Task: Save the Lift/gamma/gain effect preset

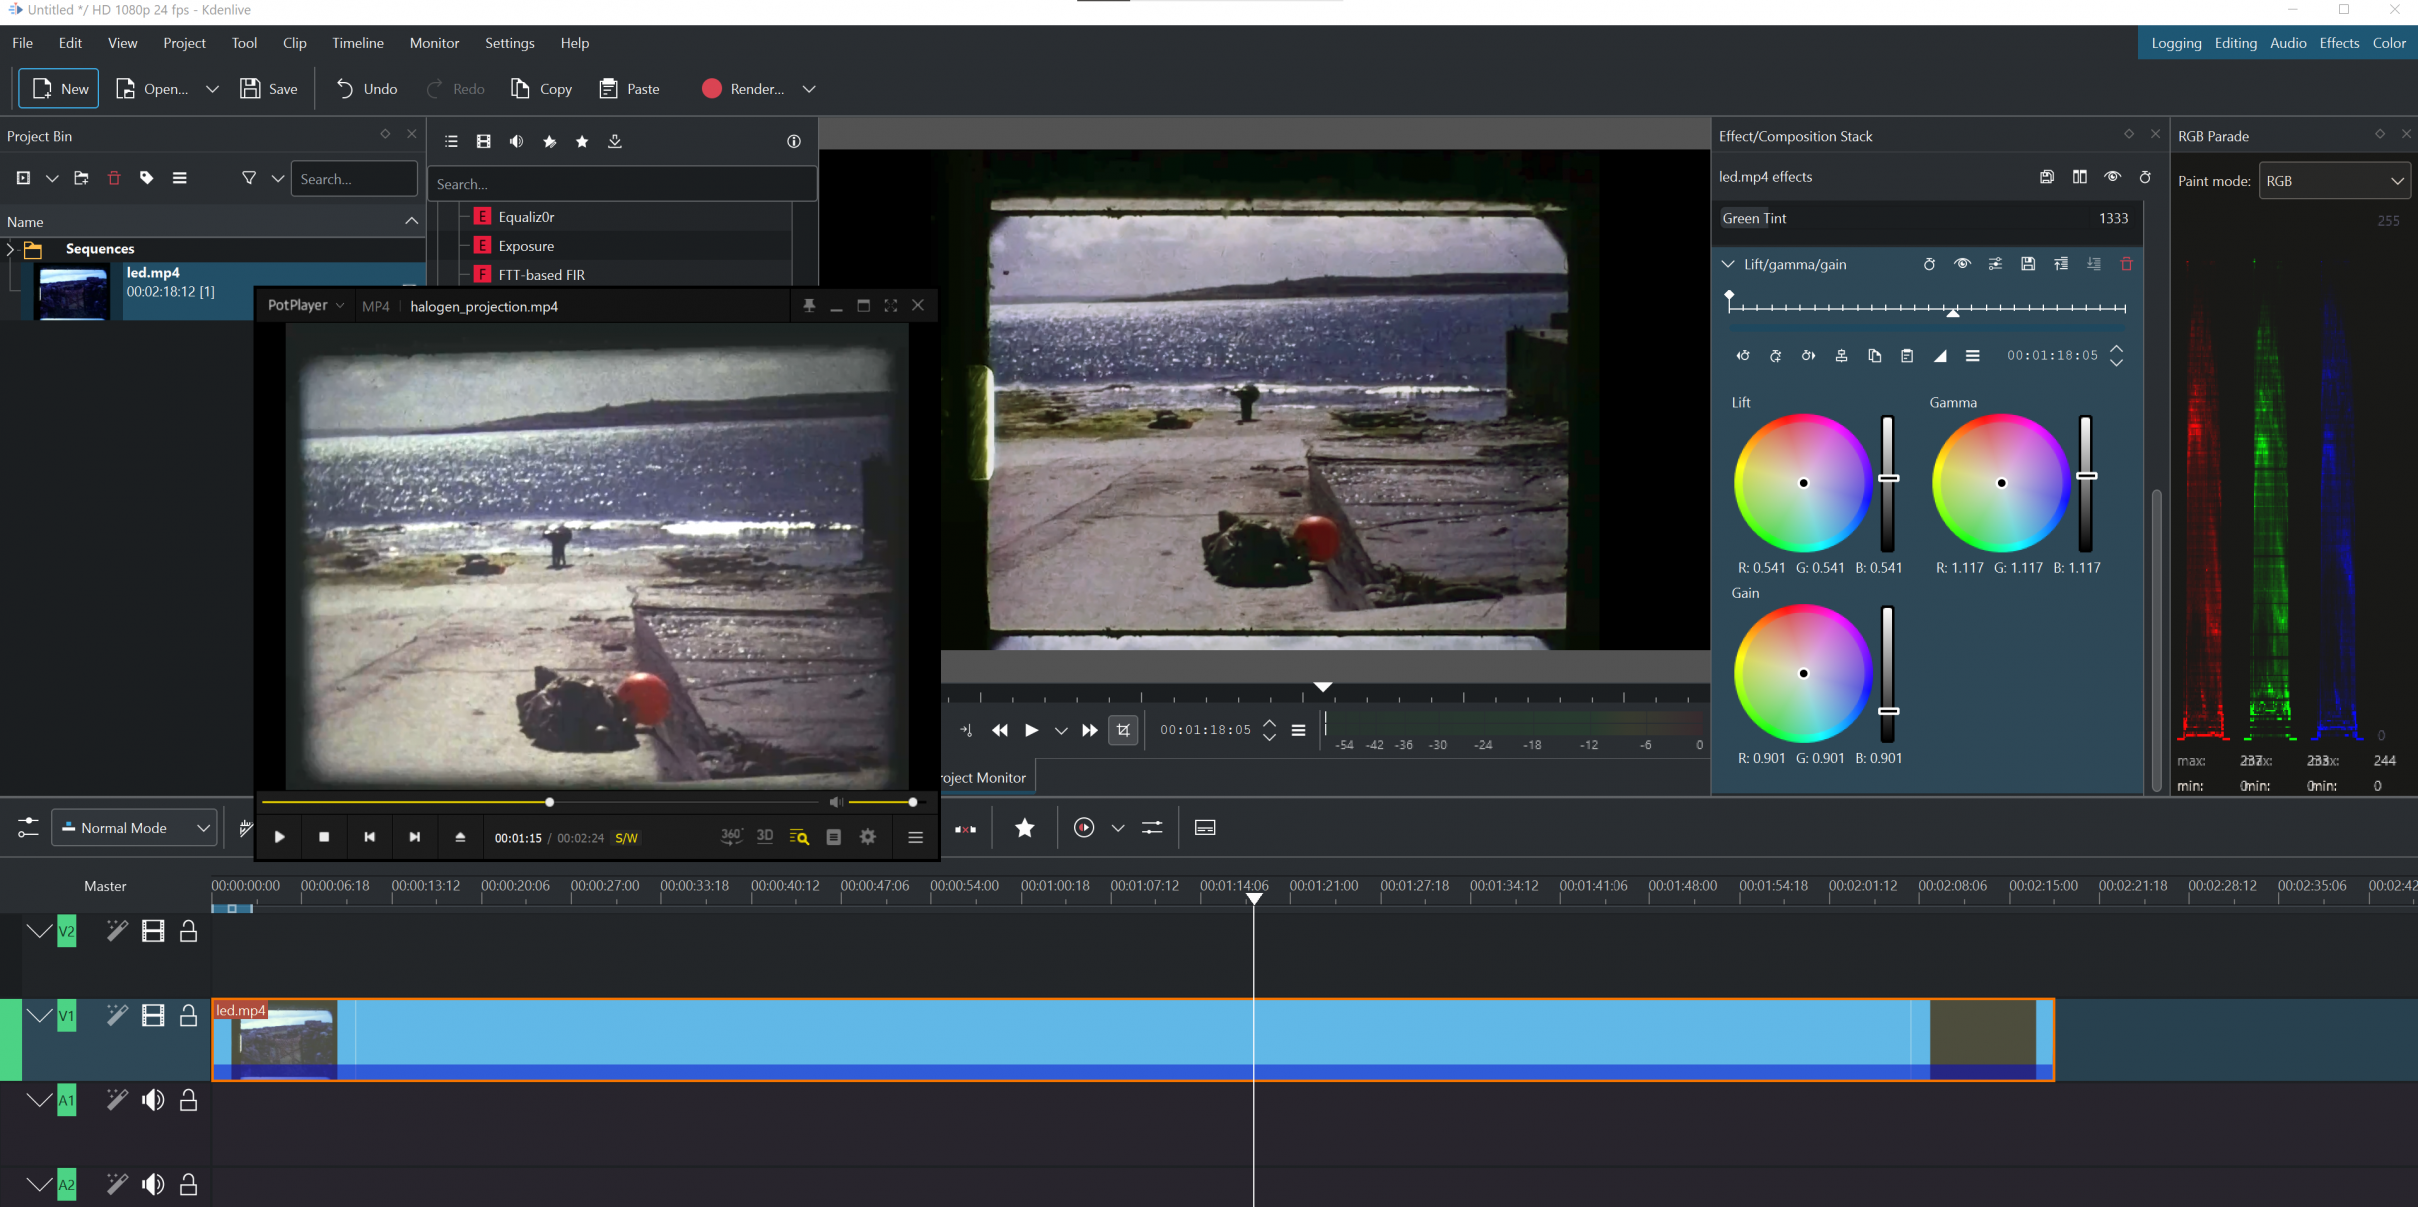Action: pos(2027,264)
